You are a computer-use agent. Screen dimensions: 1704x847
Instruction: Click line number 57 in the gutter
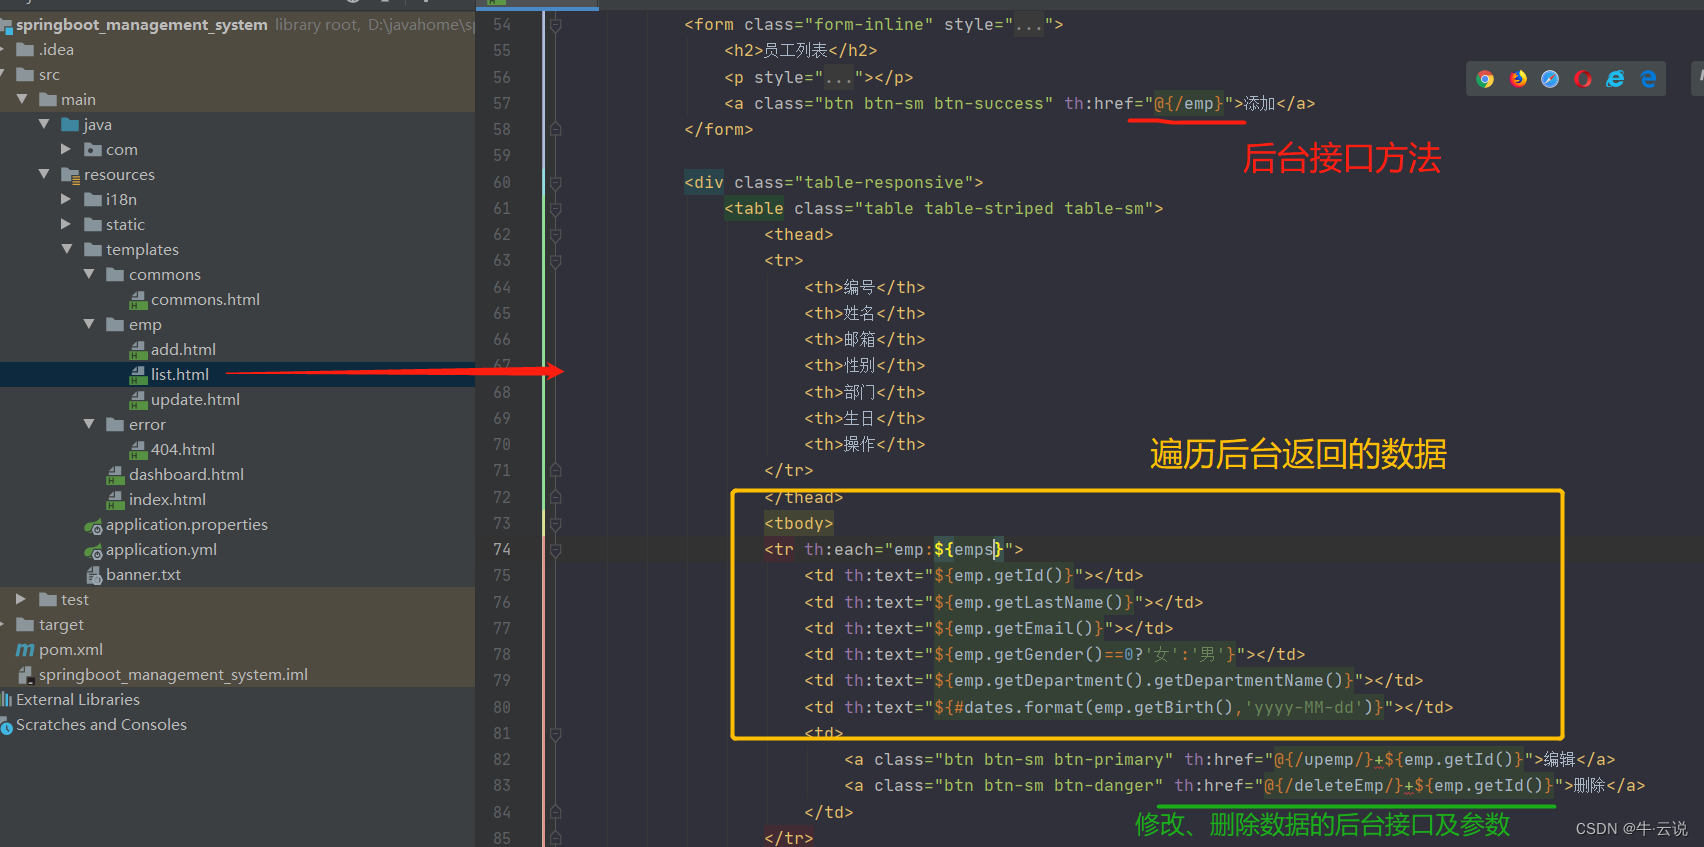501,103
